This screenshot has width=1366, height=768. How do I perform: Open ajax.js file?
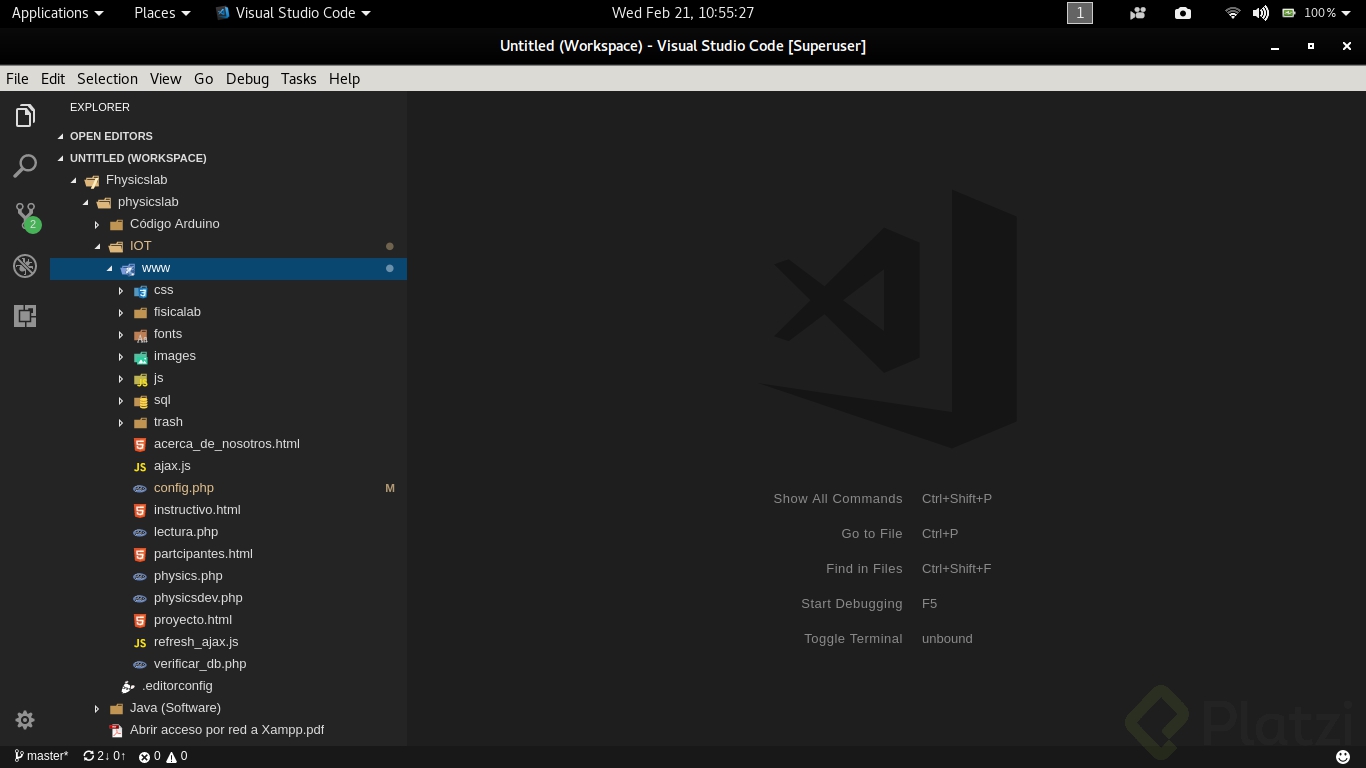click(x=228, y=466)
